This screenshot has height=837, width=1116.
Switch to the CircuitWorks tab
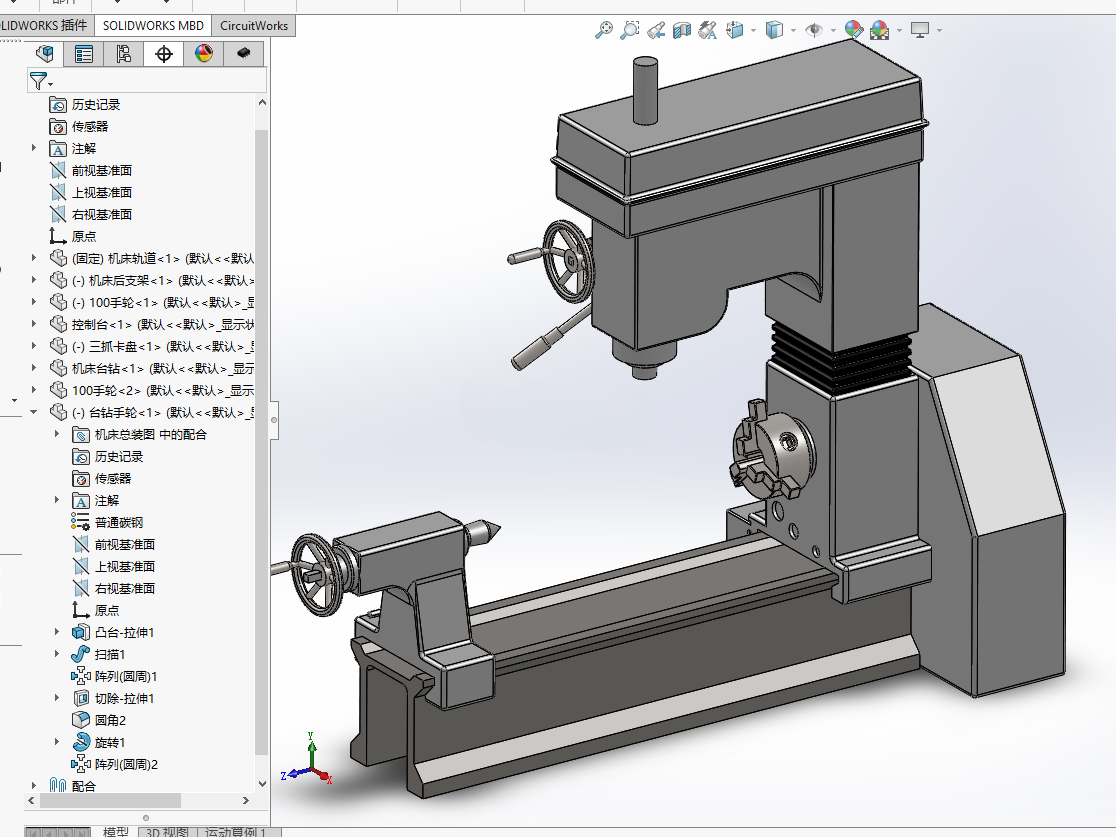tap(253, 26)
